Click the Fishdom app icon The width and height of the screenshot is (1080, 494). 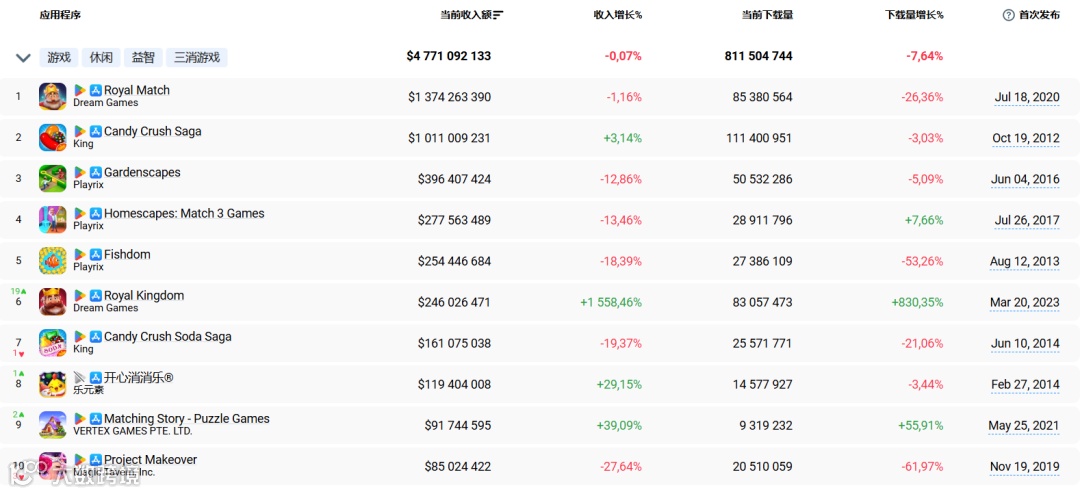point(53,261)
